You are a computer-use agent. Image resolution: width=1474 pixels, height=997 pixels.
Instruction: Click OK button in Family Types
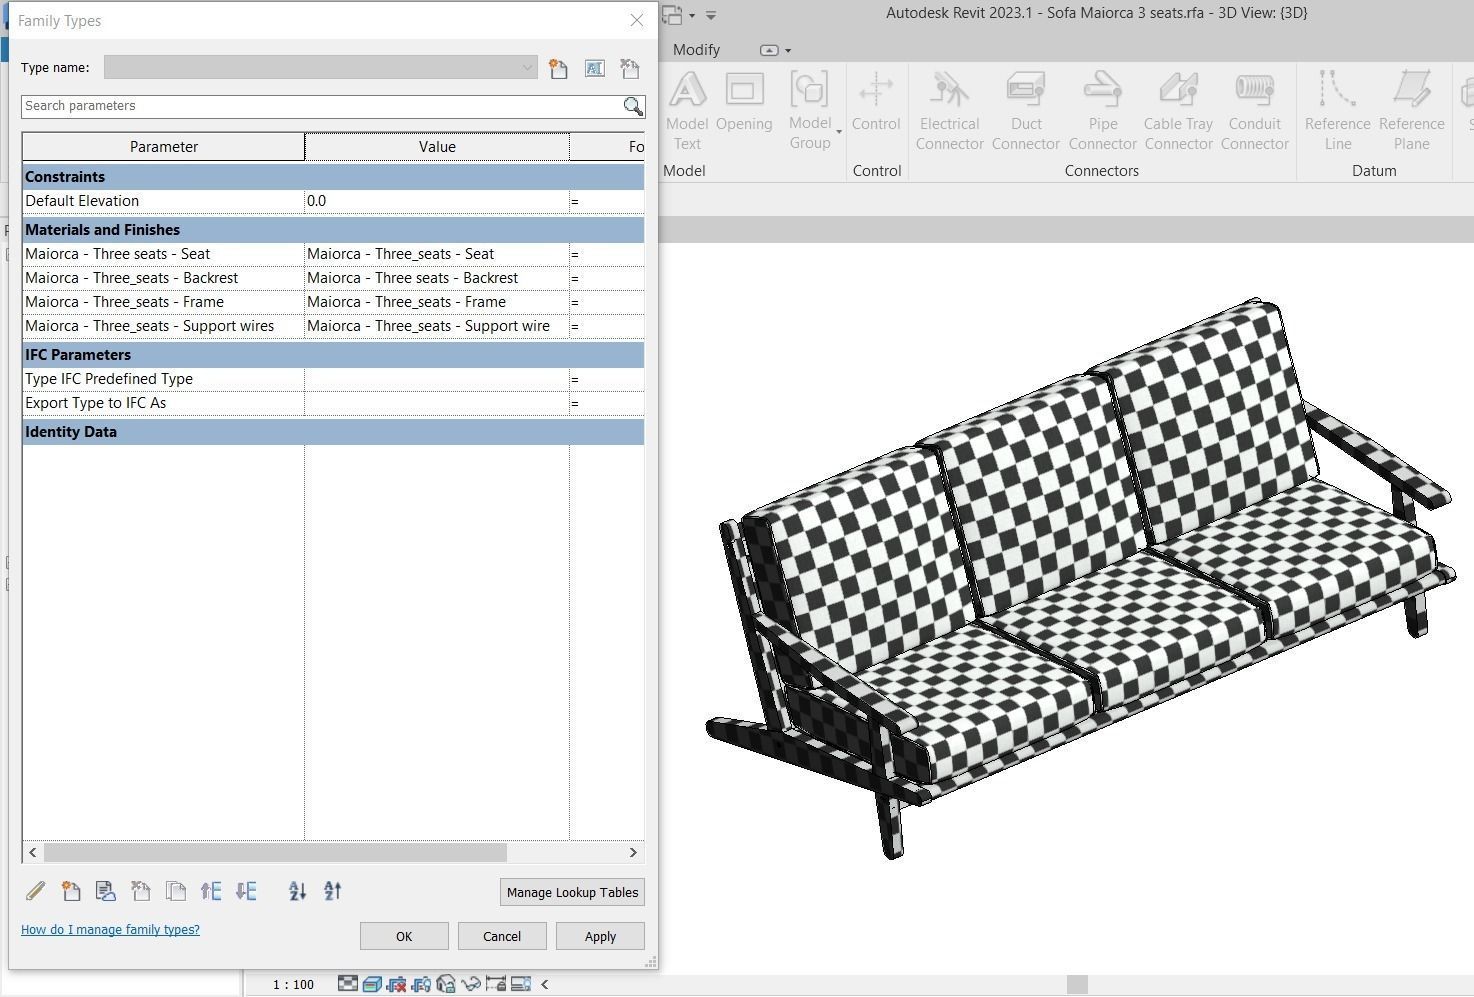click(x=404, y=936)
